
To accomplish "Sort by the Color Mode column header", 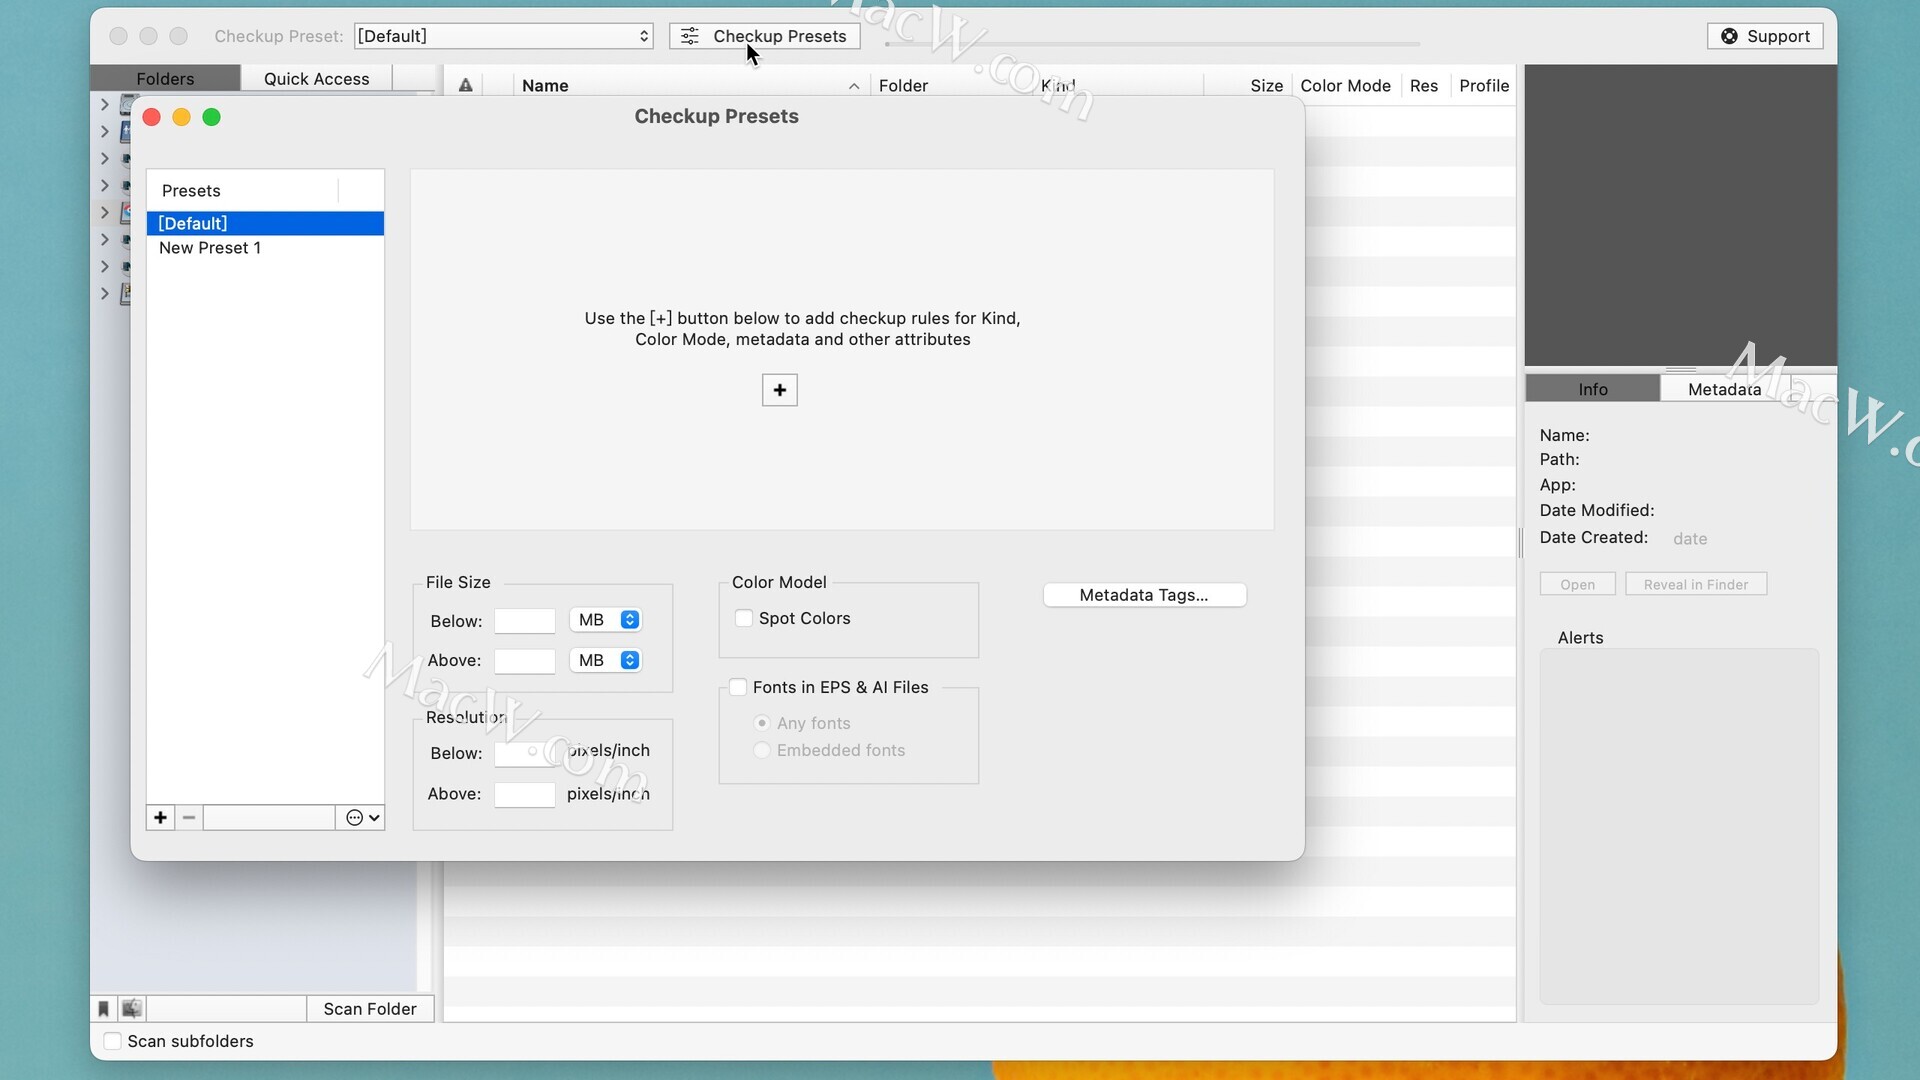I will point(1345,86).
